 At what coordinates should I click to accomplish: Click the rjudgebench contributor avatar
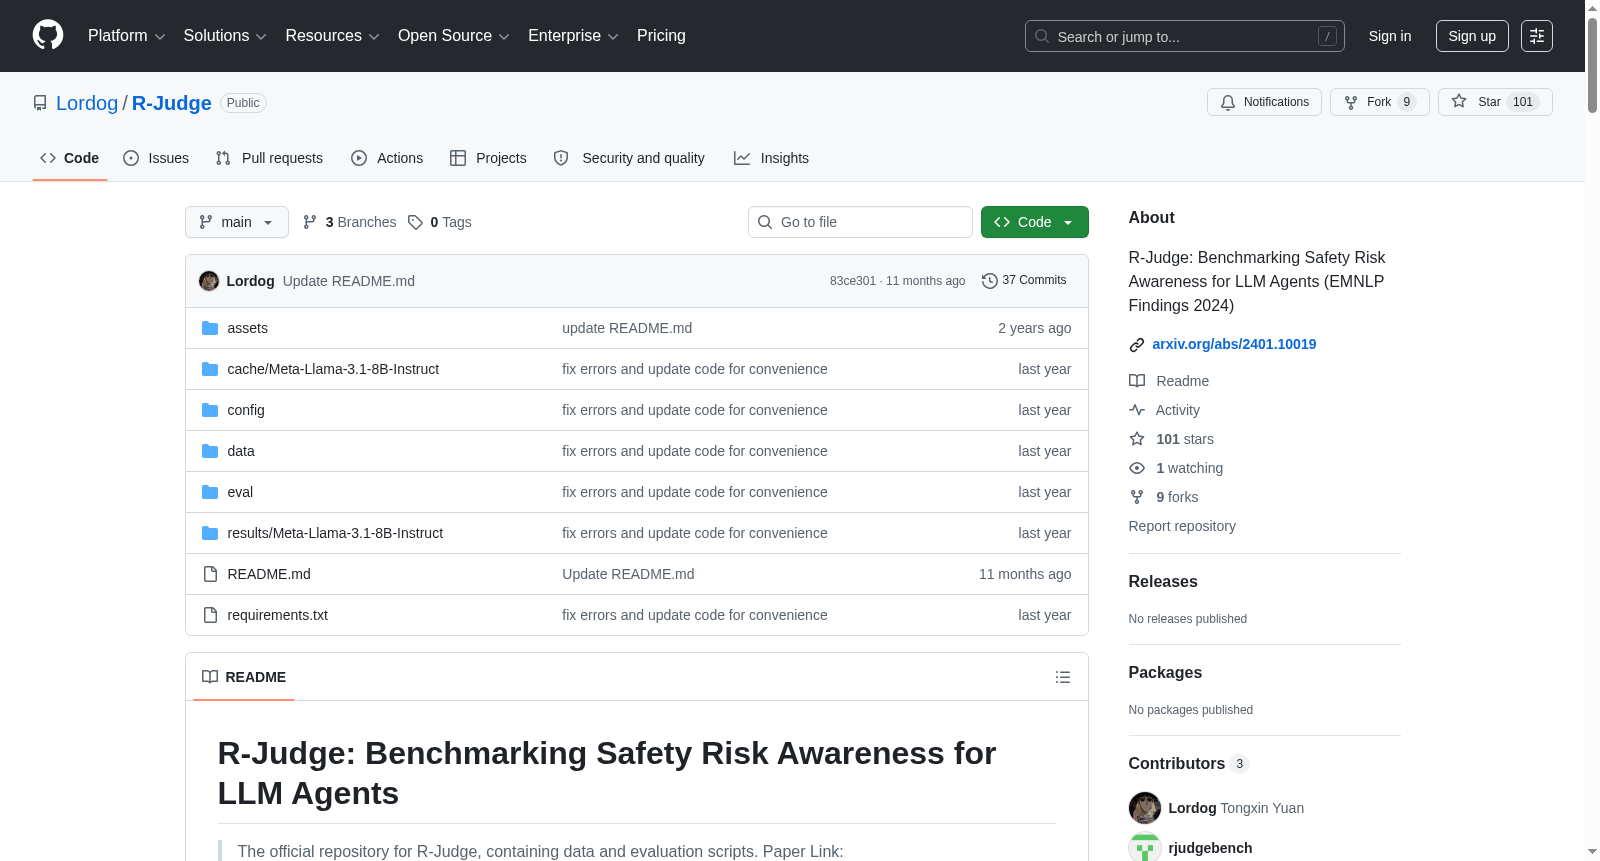pyautogui.click(x=1145, y=848)
